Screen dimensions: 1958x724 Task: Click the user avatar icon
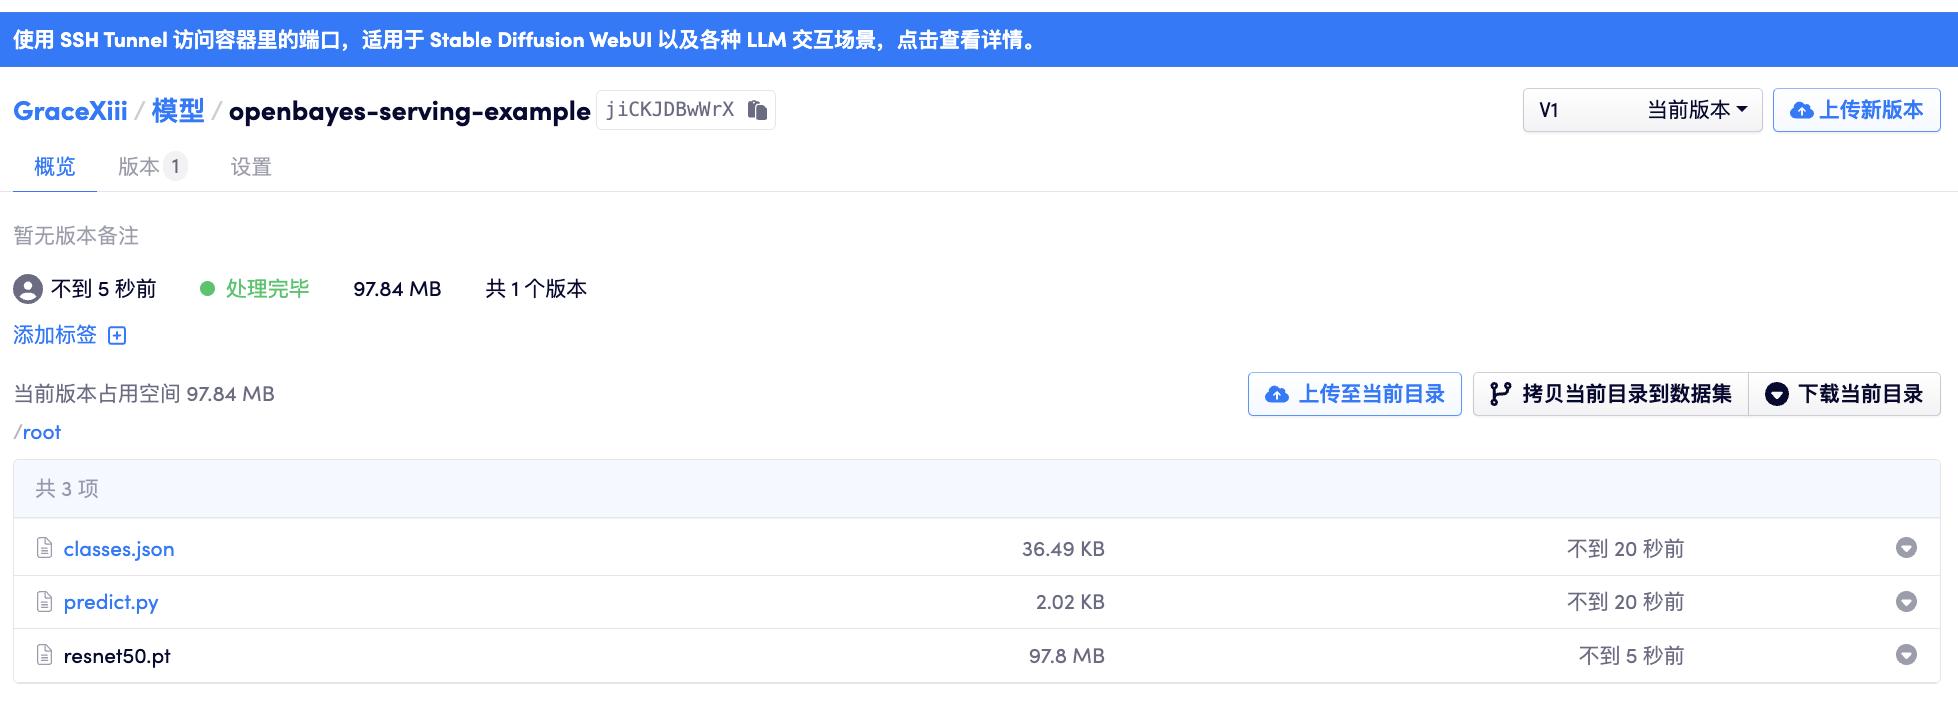(28, 289)
